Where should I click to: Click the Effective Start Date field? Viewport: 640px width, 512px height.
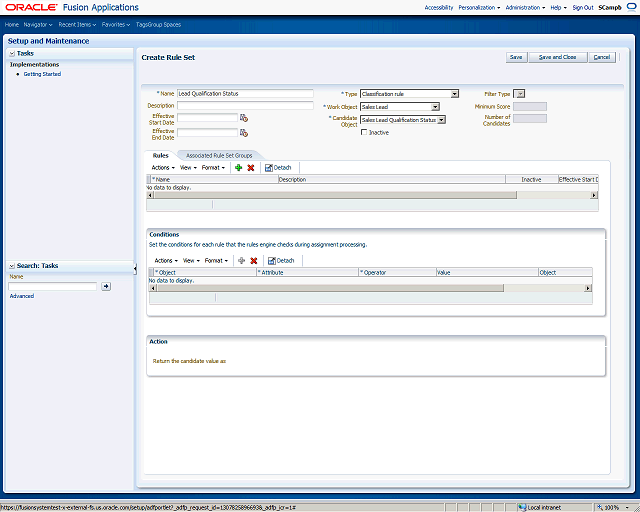[207, 118]
